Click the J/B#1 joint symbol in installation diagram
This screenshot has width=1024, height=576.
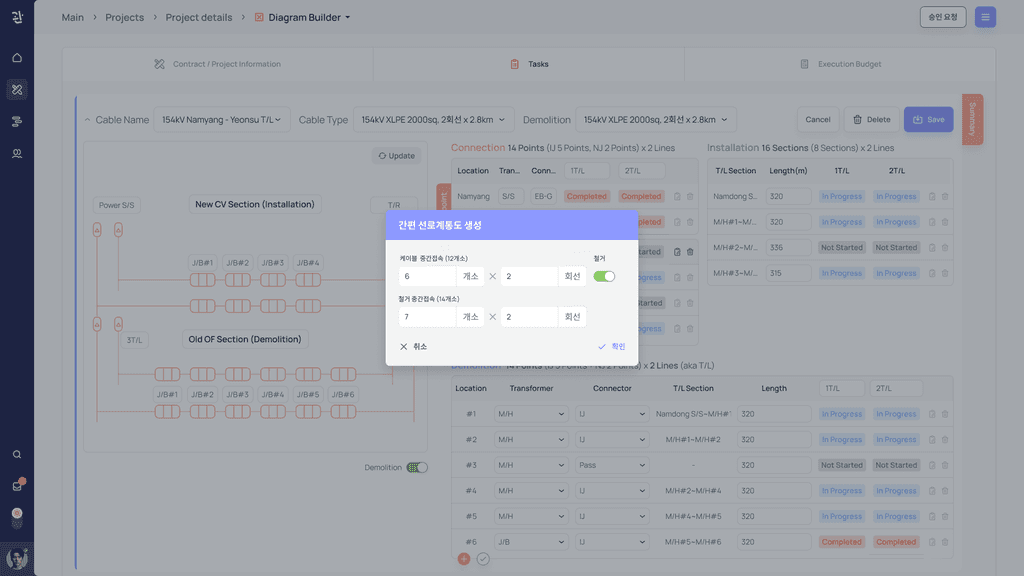[202, 280]
